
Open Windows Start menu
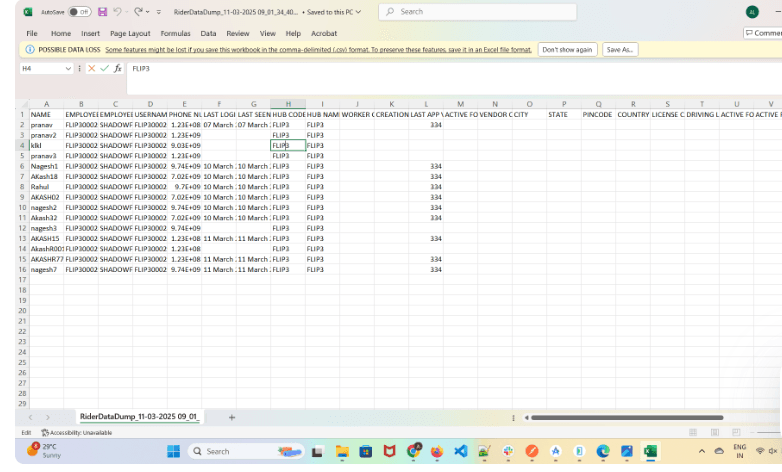coord(174,451)
